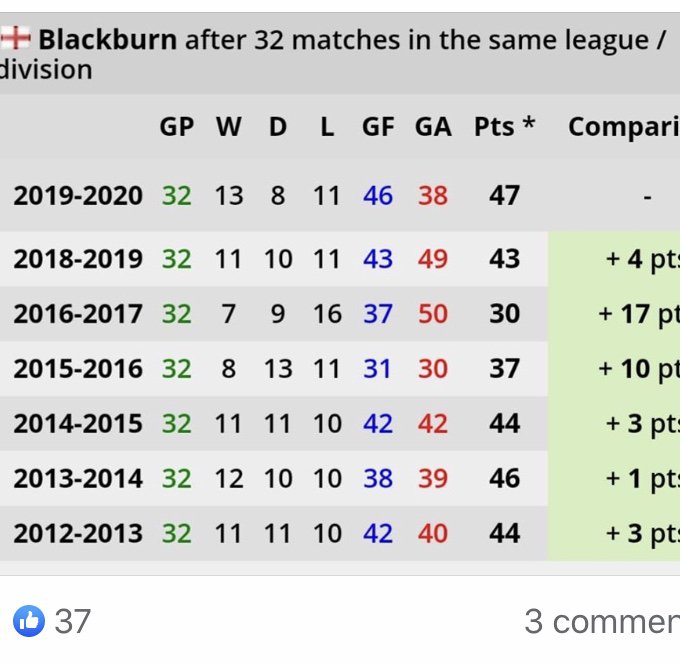Select the 2012-2013 season row label

point(78,533)
